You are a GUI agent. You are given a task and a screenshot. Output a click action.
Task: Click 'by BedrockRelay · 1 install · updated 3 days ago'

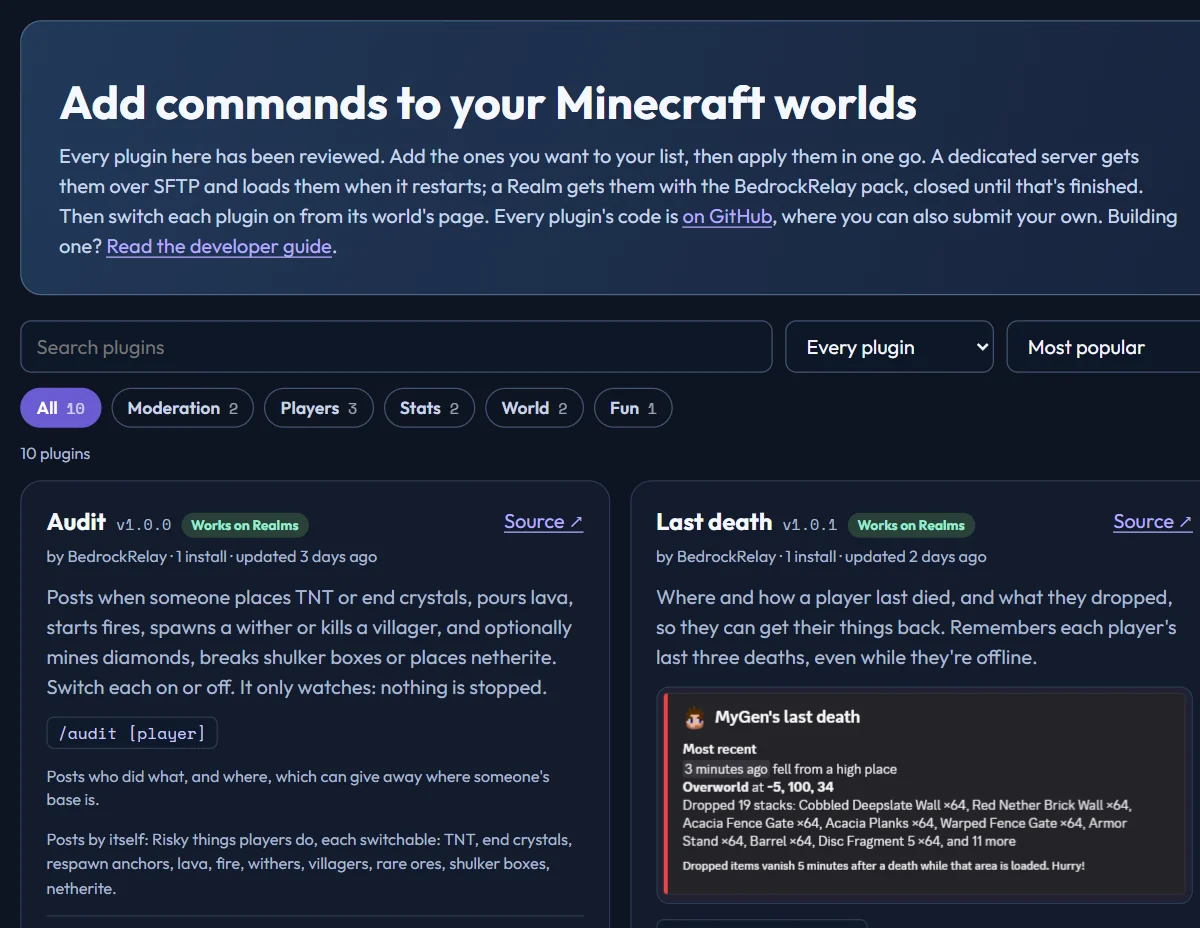212,557
